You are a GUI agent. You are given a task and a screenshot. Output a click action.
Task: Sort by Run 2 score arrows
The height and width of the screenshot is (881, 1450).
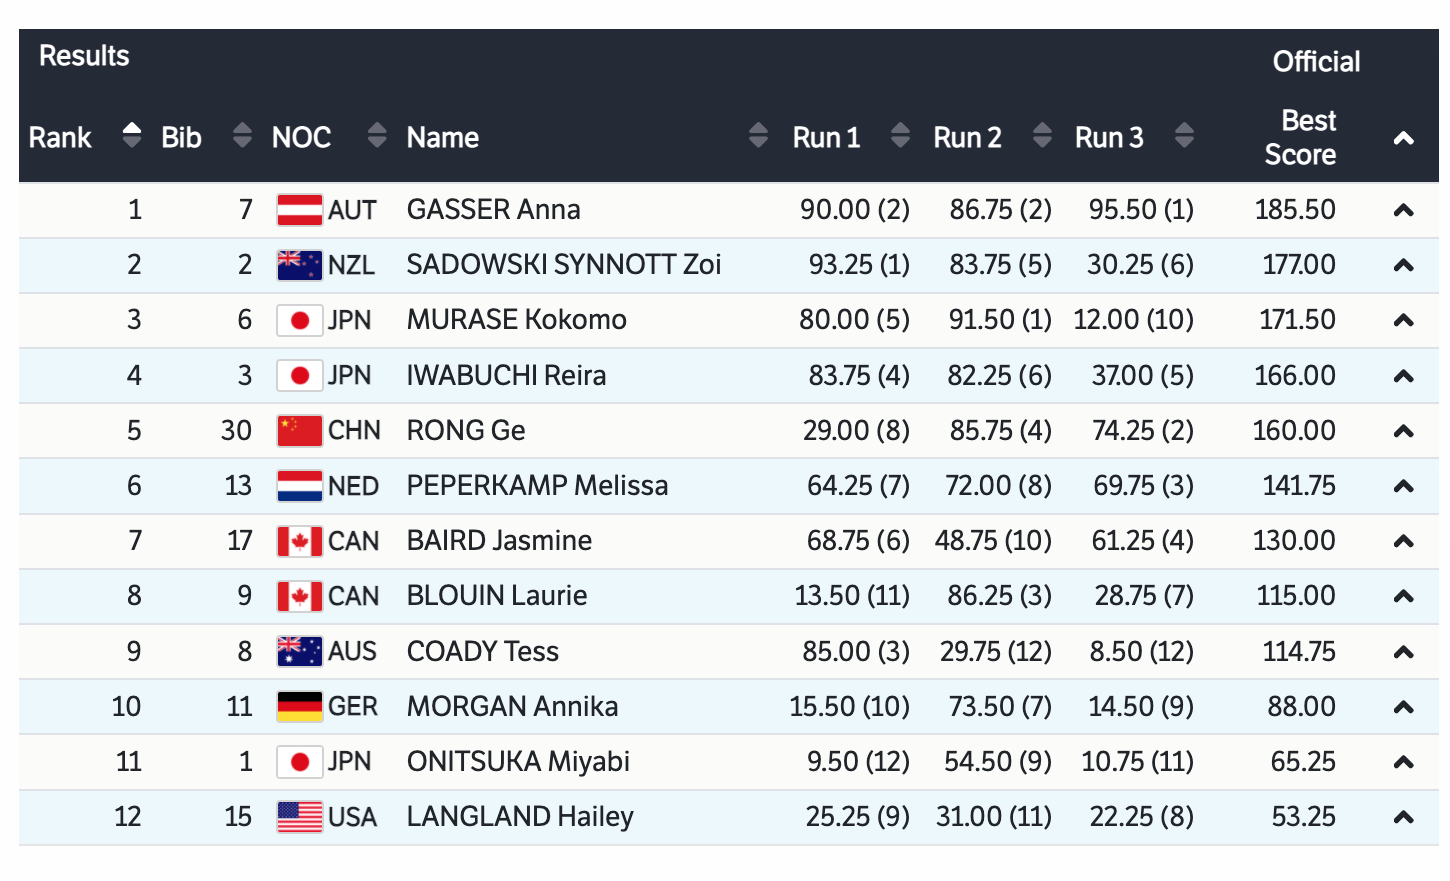coord(1042,136)
